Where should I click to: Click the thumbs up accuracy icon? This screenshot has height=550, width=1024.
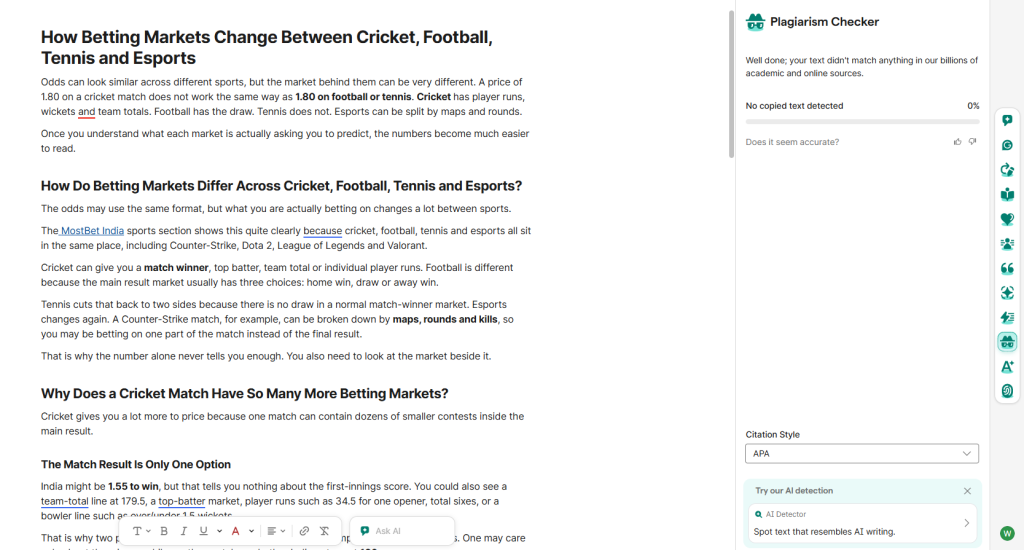pyautogui.click(x=957, y=142)
